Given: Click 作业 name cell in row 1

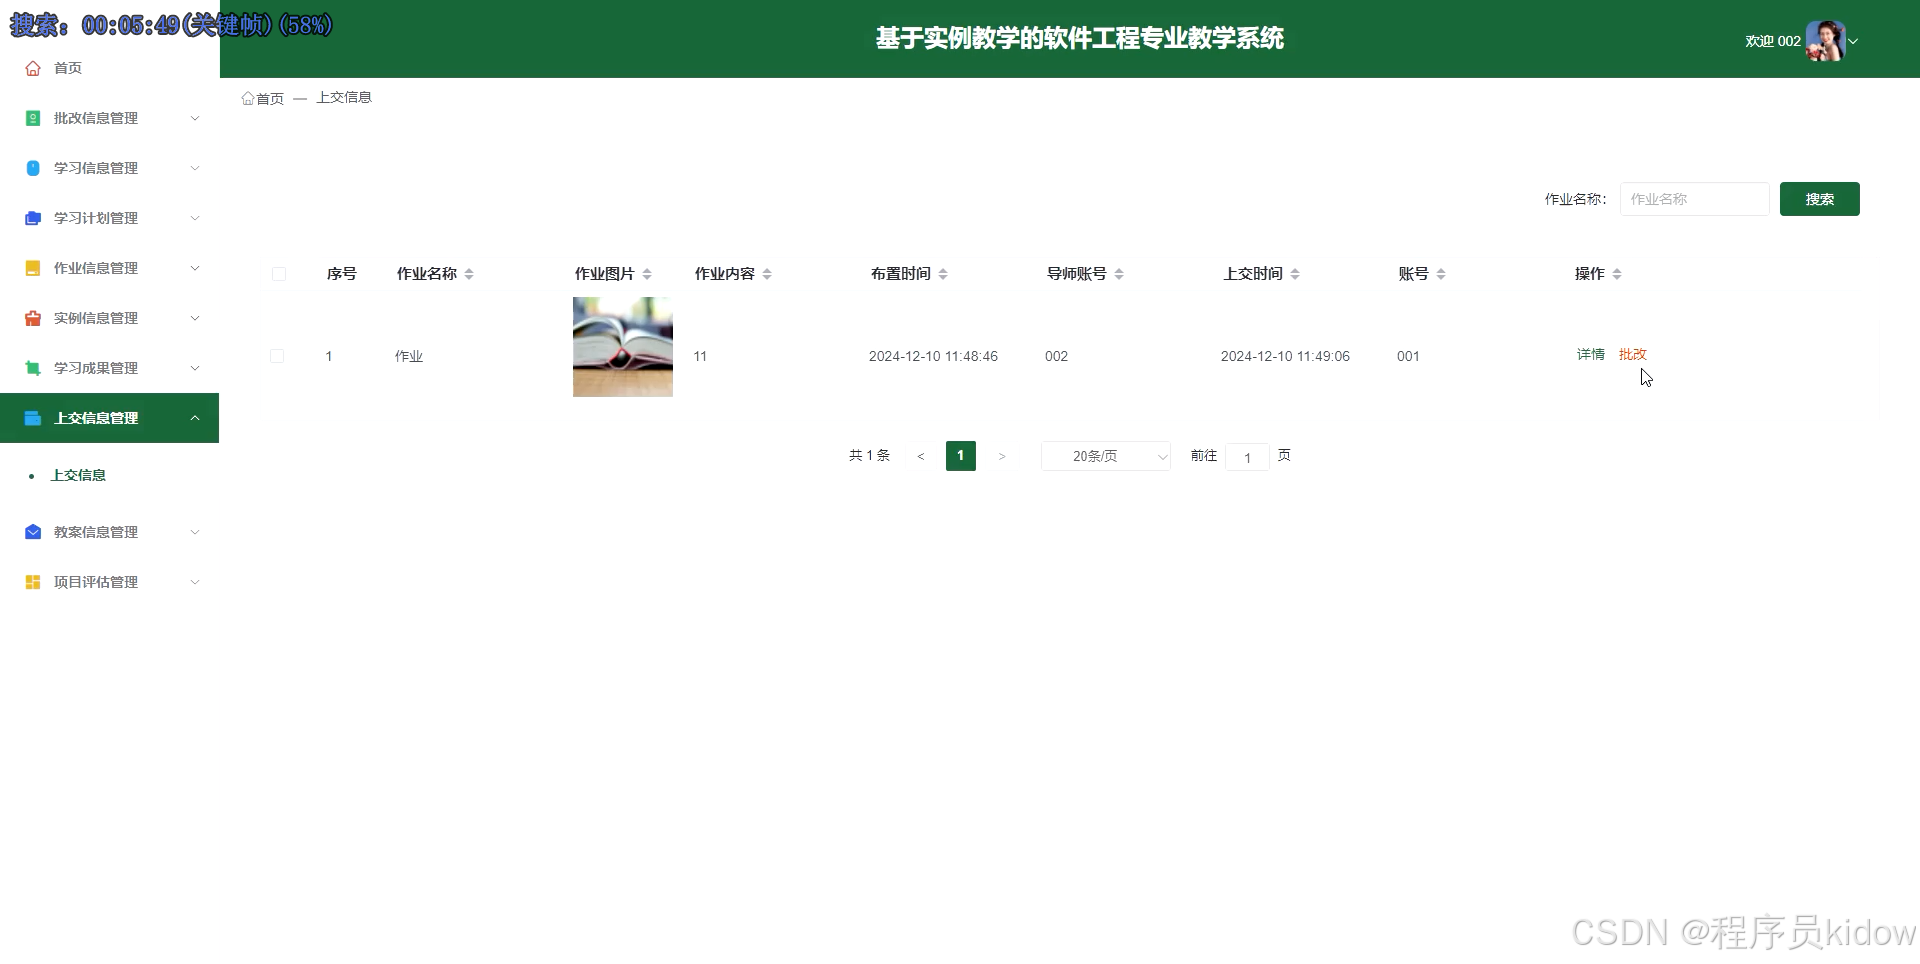Looking at the screenshot, I should (x=409, y=356).
